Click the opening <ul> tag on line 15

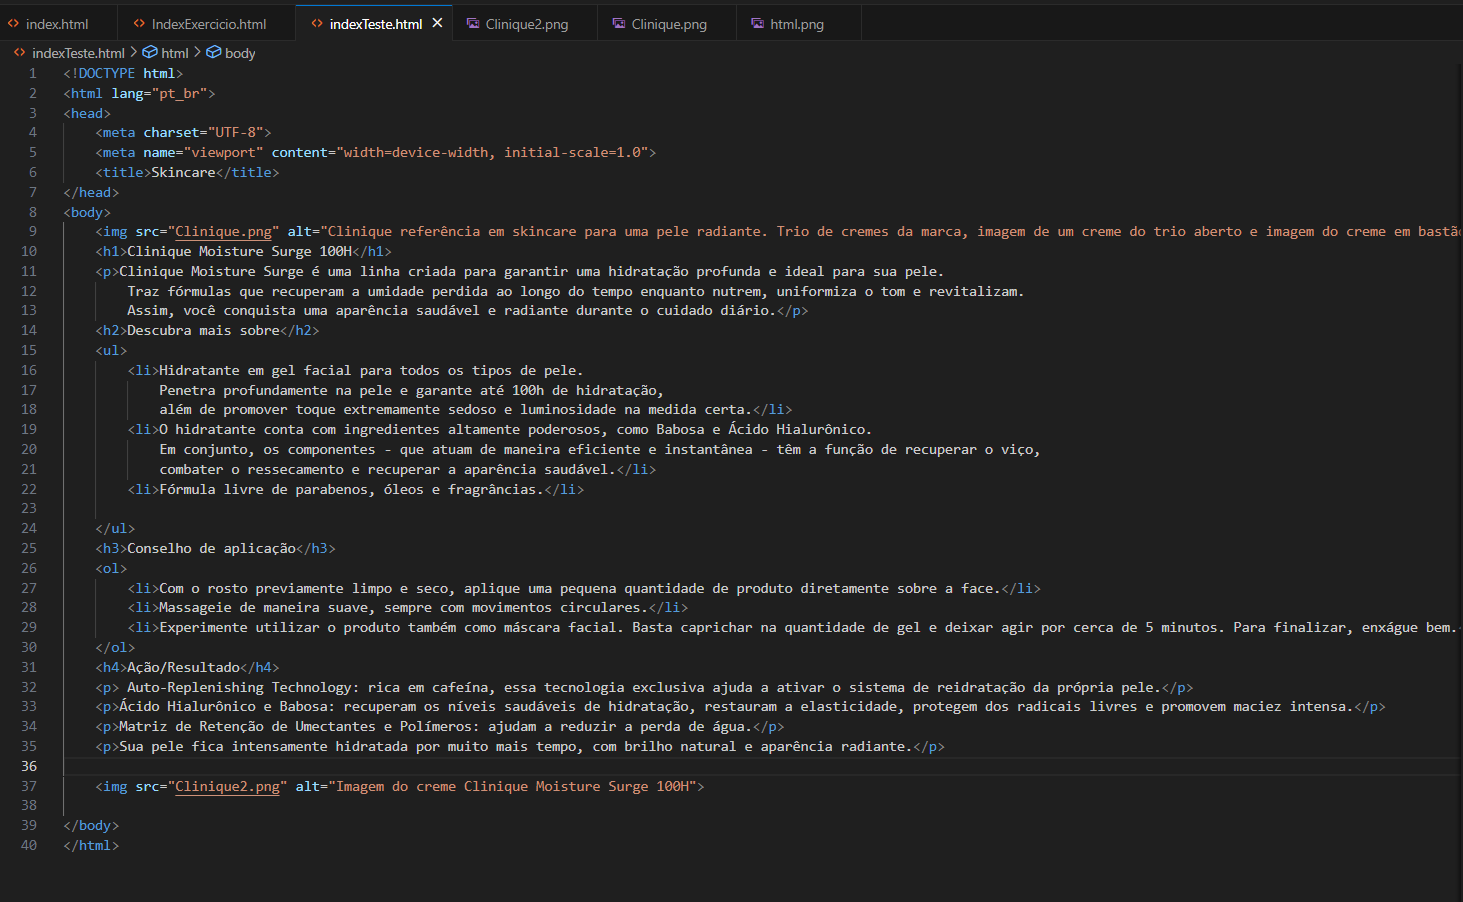[x=111, y=351]
